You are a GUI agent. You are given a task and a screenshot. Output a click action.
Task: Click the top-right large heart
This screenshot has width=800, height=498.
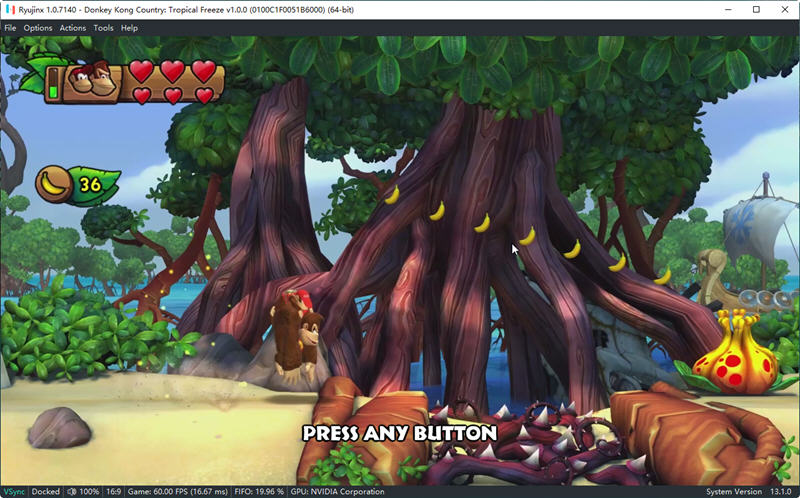click(204, 70)
